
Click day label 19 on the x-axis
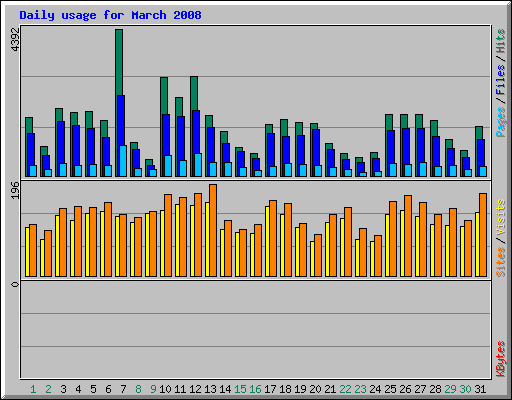point(300,389)
